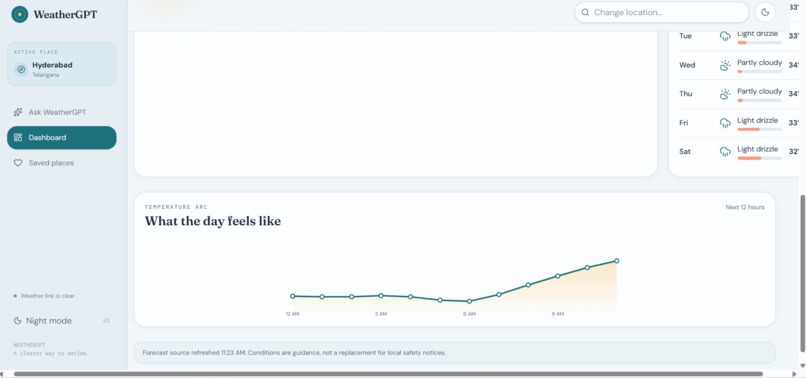The height and width of the screenshot is (378, 806).
Task: Click Tuesday's light drizzle cloud icon
Action: point(725,36)
